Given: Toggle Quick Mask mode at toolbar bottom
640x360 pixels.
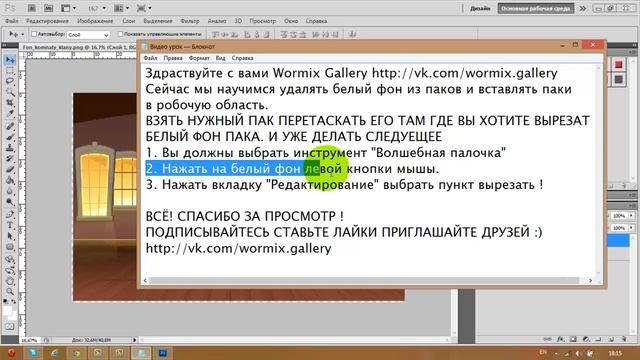Looking at the screenshot, I should [x=10, y=327].
